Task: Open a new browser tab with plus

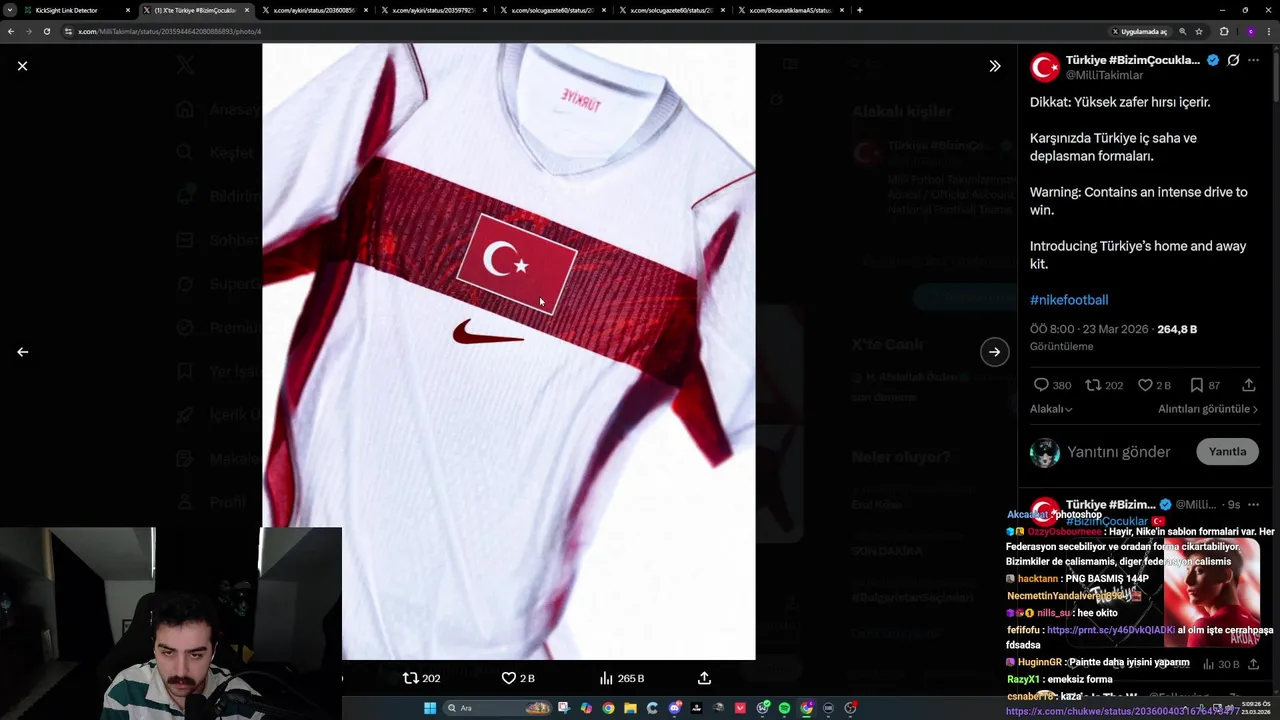Action: pos(860,10)
